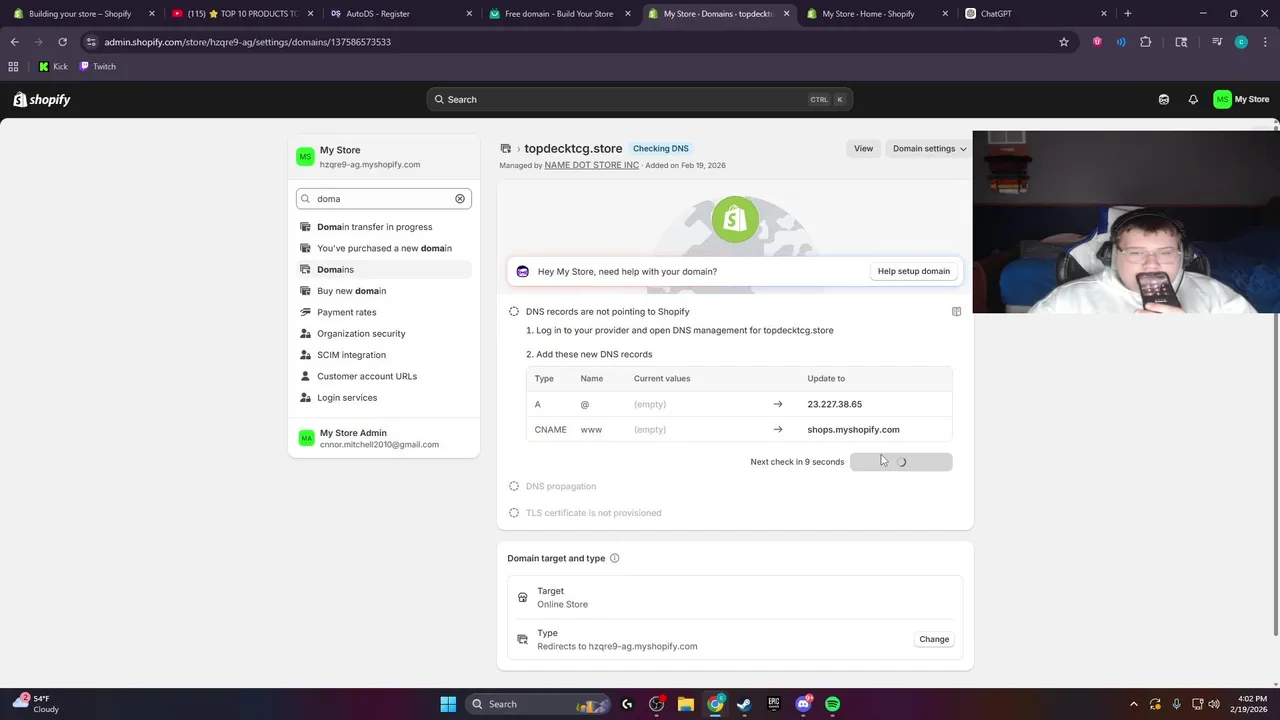Open Spotify from the taskbar
The width and height of the screenshot is (1280, 720).
pos(832,704)
